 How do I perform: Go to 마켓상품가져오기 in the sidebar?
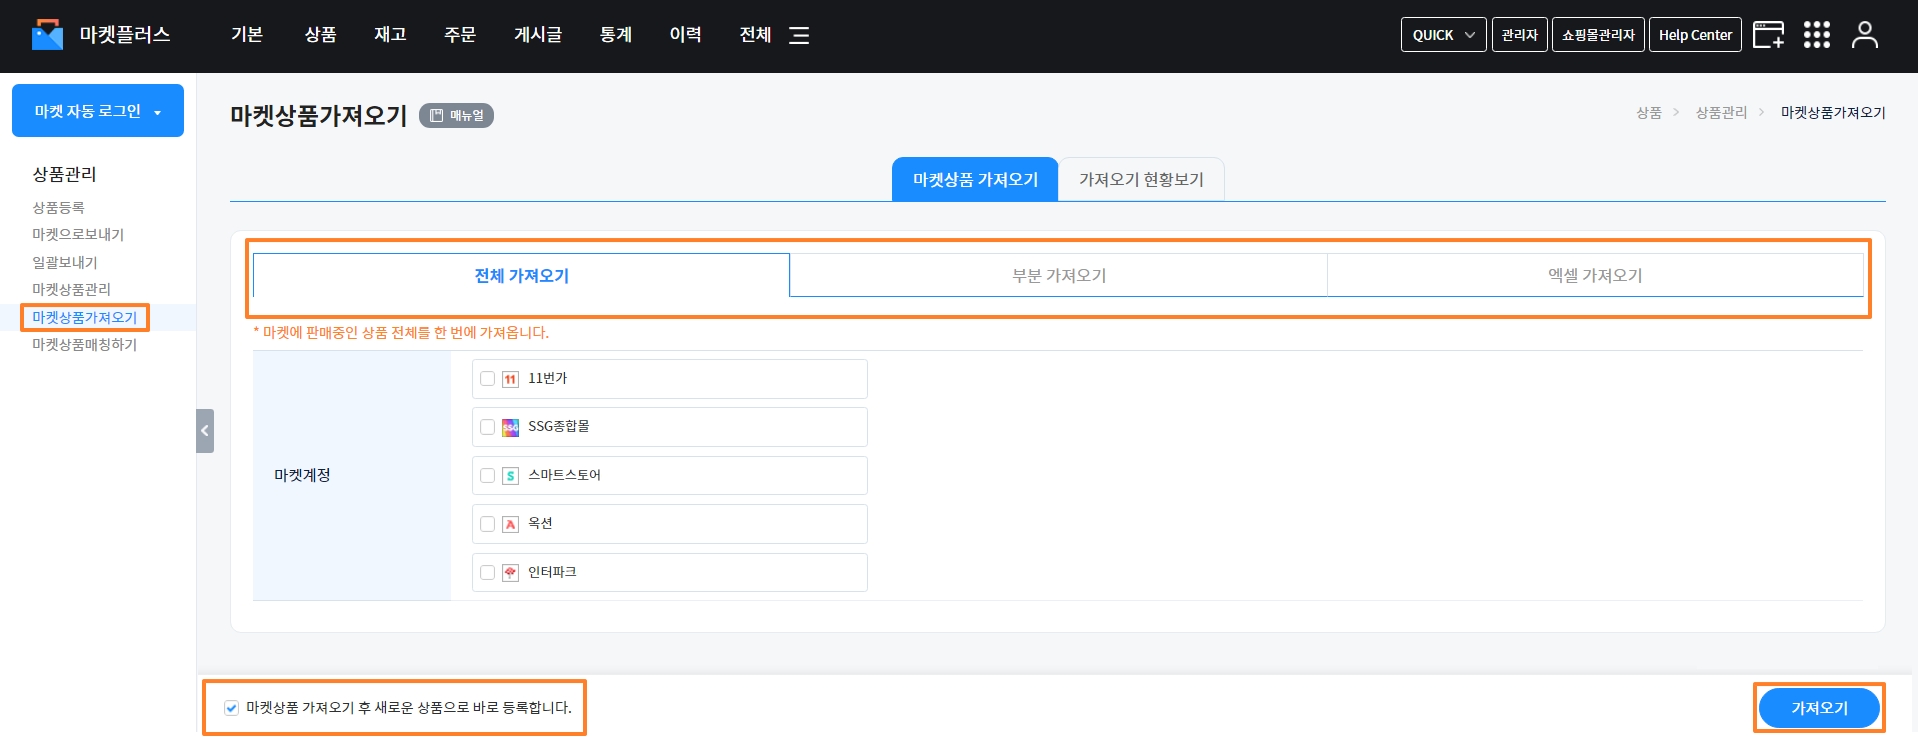coord(84,318)
